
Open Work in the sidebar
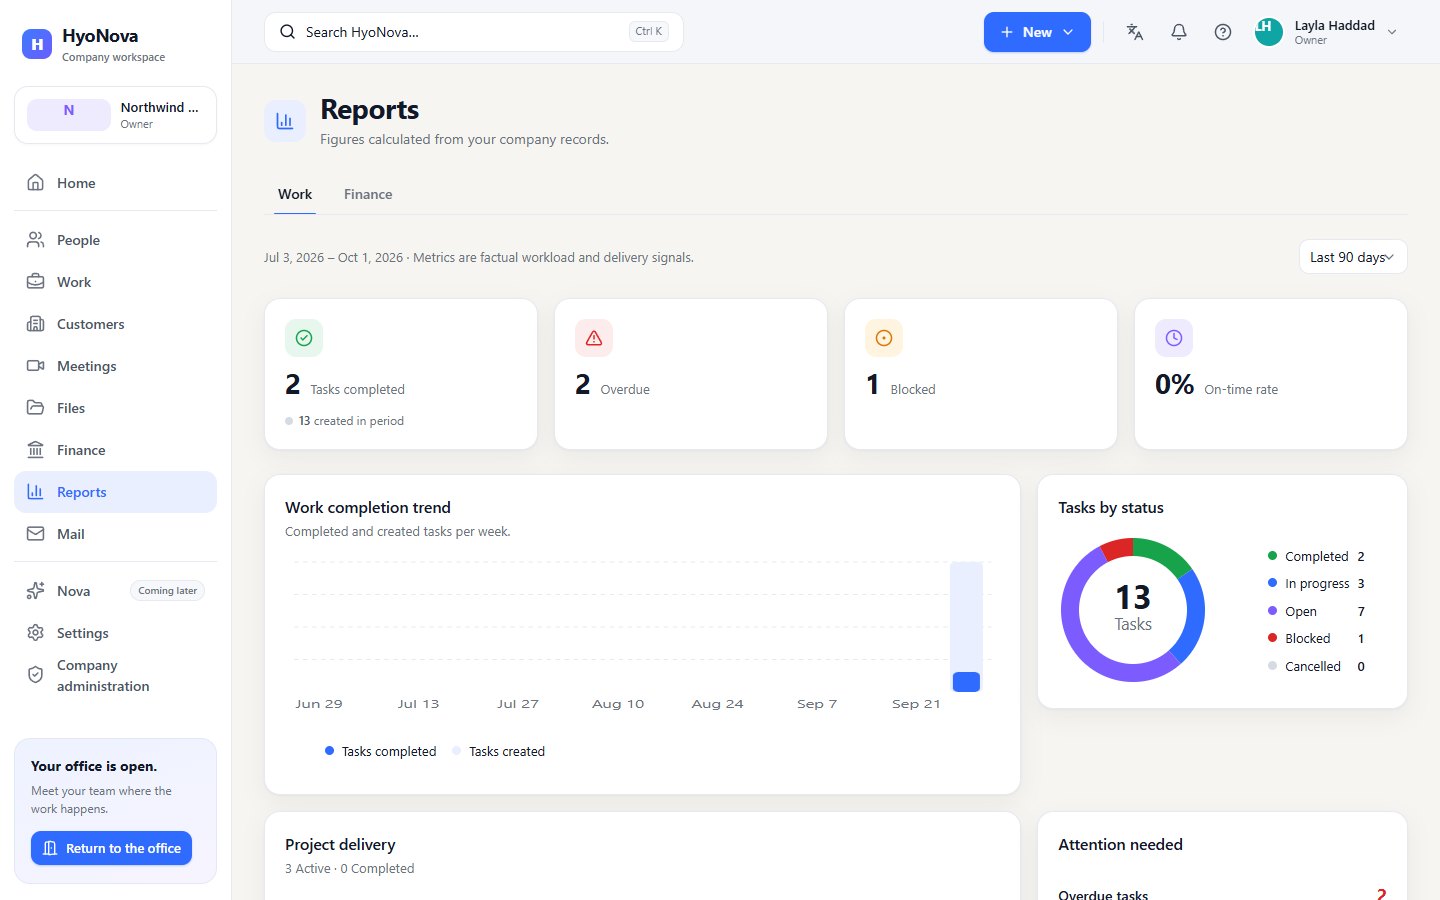click(x=115, y=282)
